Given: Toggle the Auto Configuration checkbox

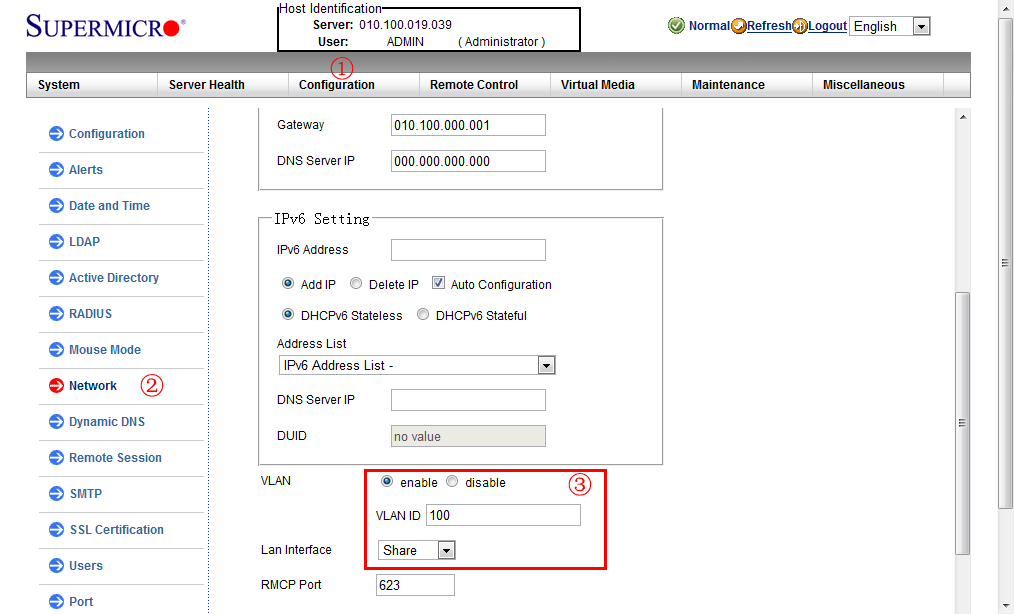Looking at the screenshot, I should click(x=438, y=283).
